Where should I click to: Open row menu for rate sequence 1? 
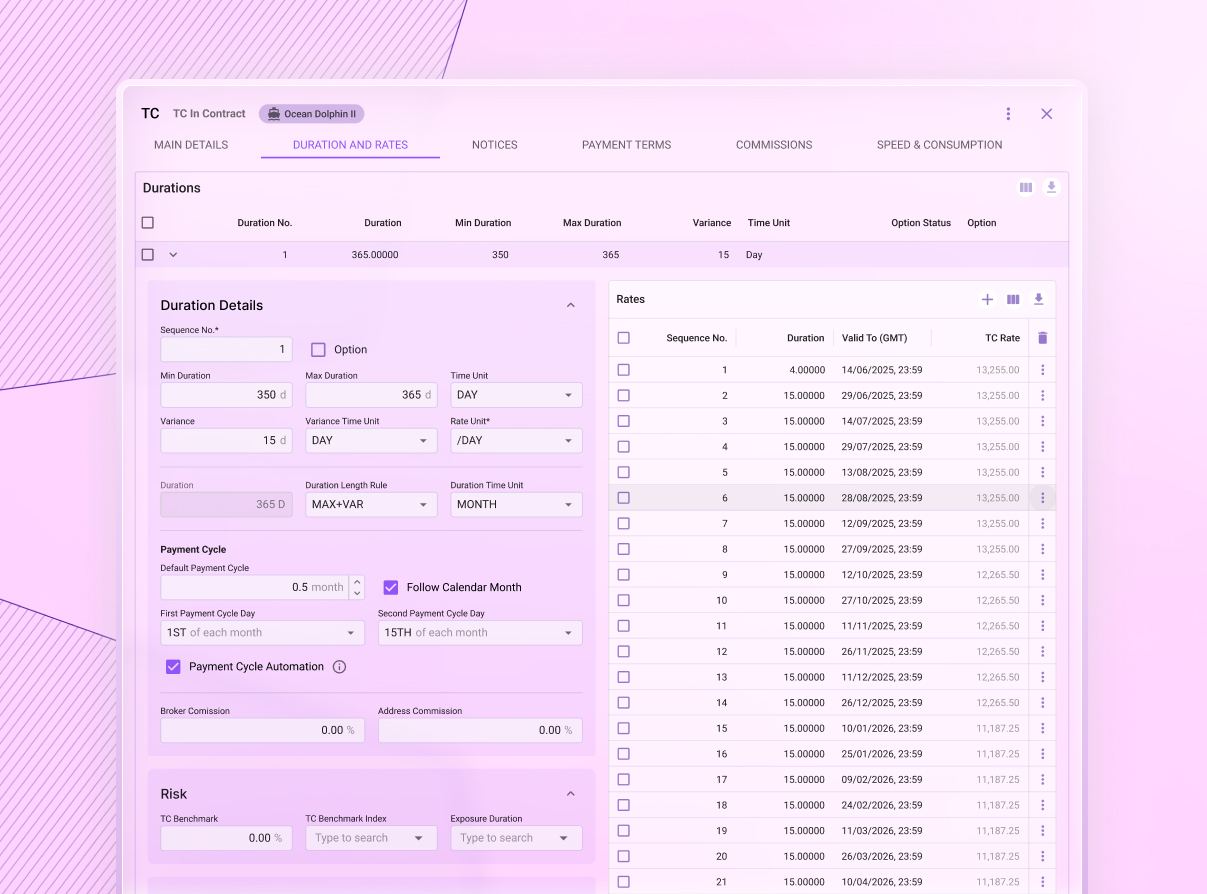tap(1043, 370)
